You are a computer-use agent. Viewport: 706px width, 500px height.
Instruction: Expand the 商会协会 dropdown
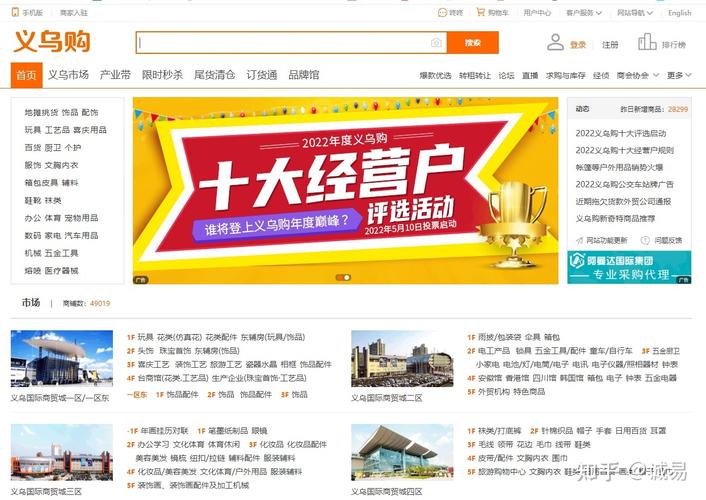638,75
